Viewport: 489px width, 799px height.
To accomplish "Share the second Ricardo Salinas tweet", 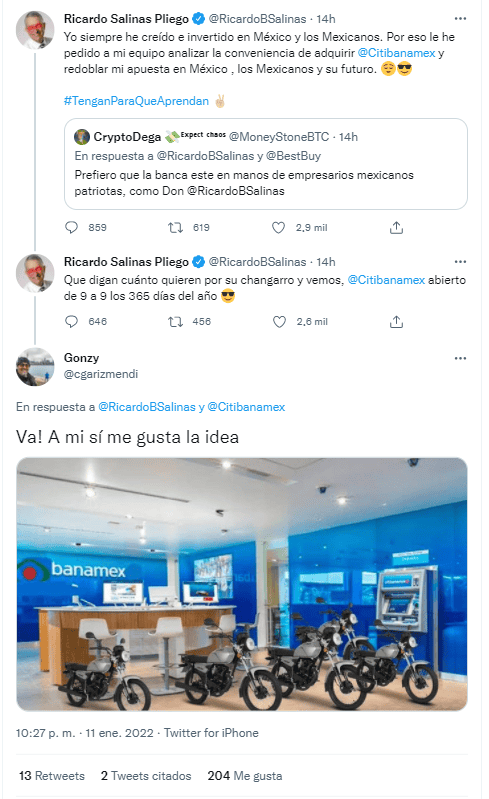I will click(x=396, y=322).
